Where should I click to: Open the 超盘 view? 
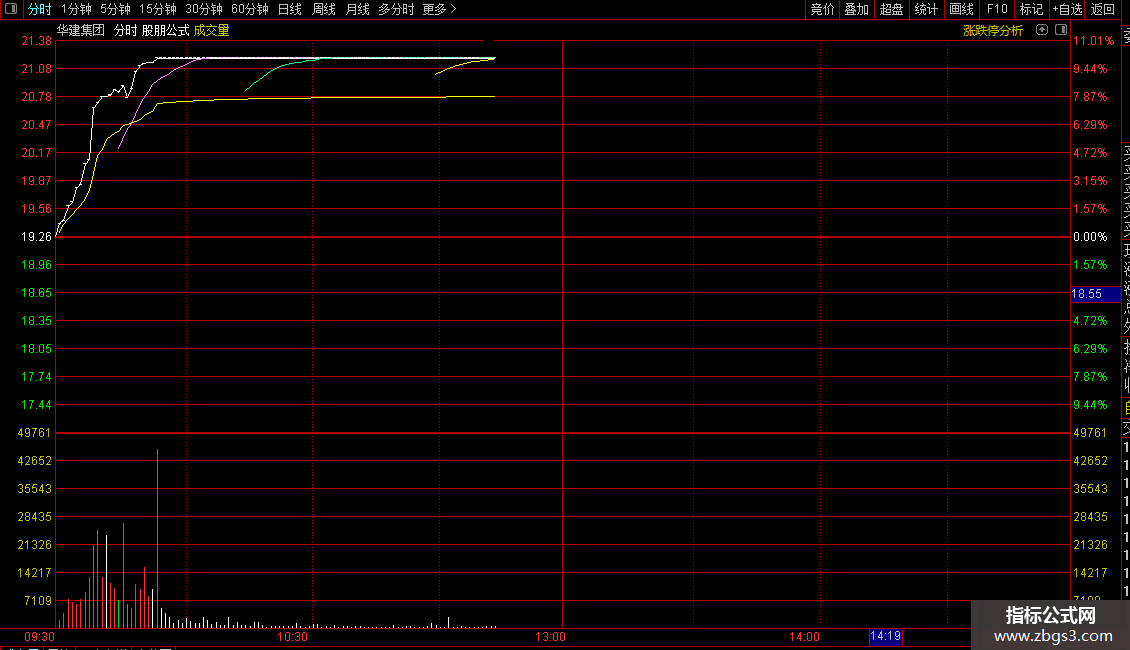tap(891, 9)
